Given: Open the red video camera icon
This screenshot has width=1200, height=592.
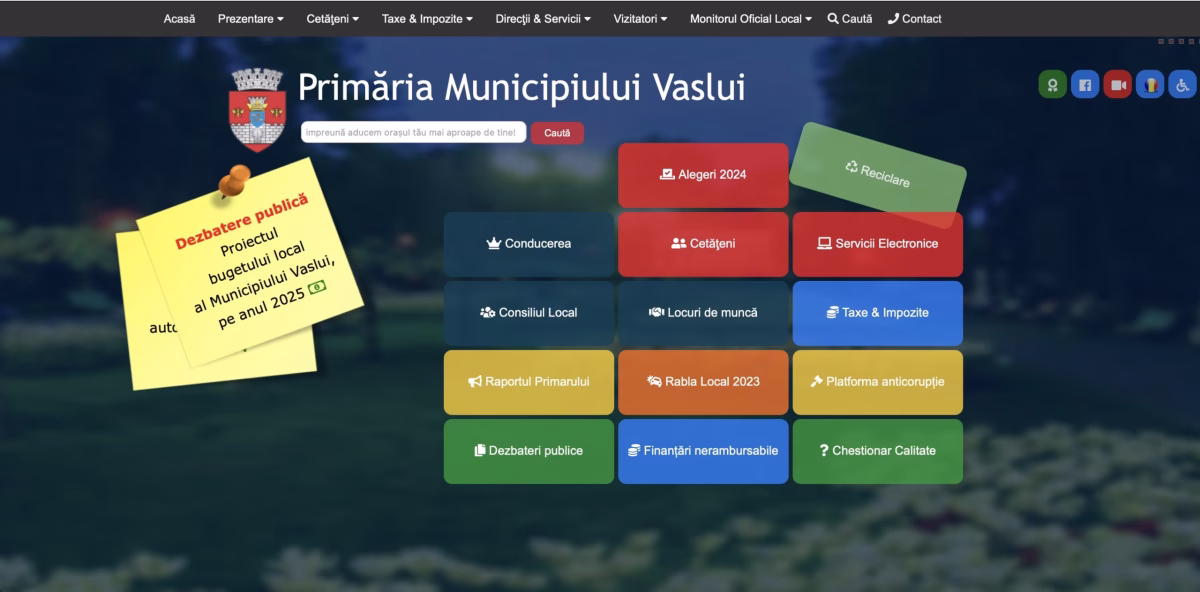Looking at the screenshot, I should pos(1118,85).
